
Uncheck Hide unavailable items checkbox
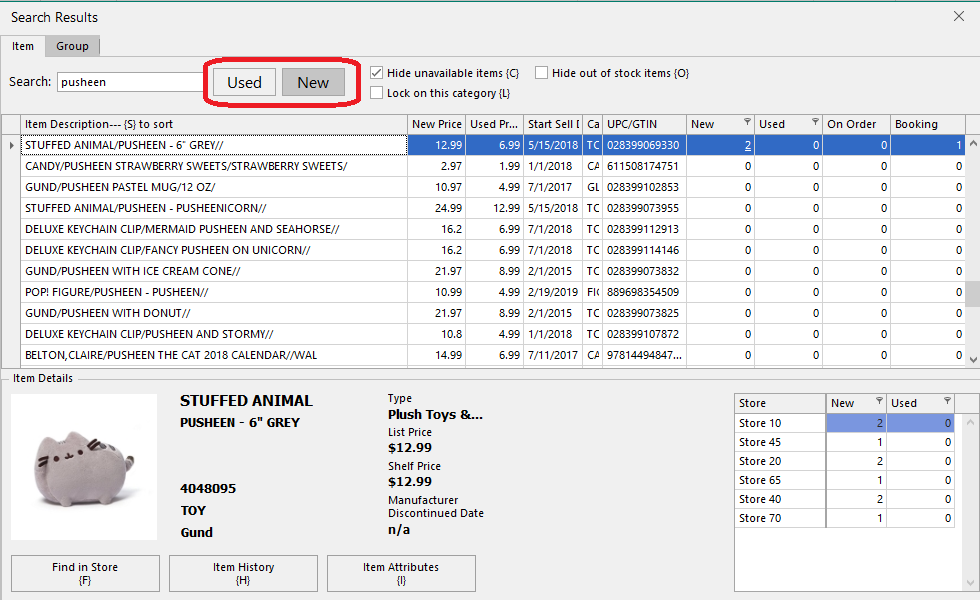376,73
